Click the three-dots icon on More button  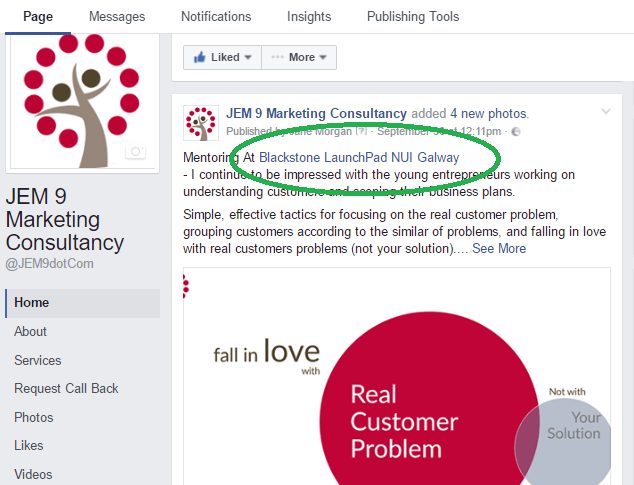coord(277,57)
